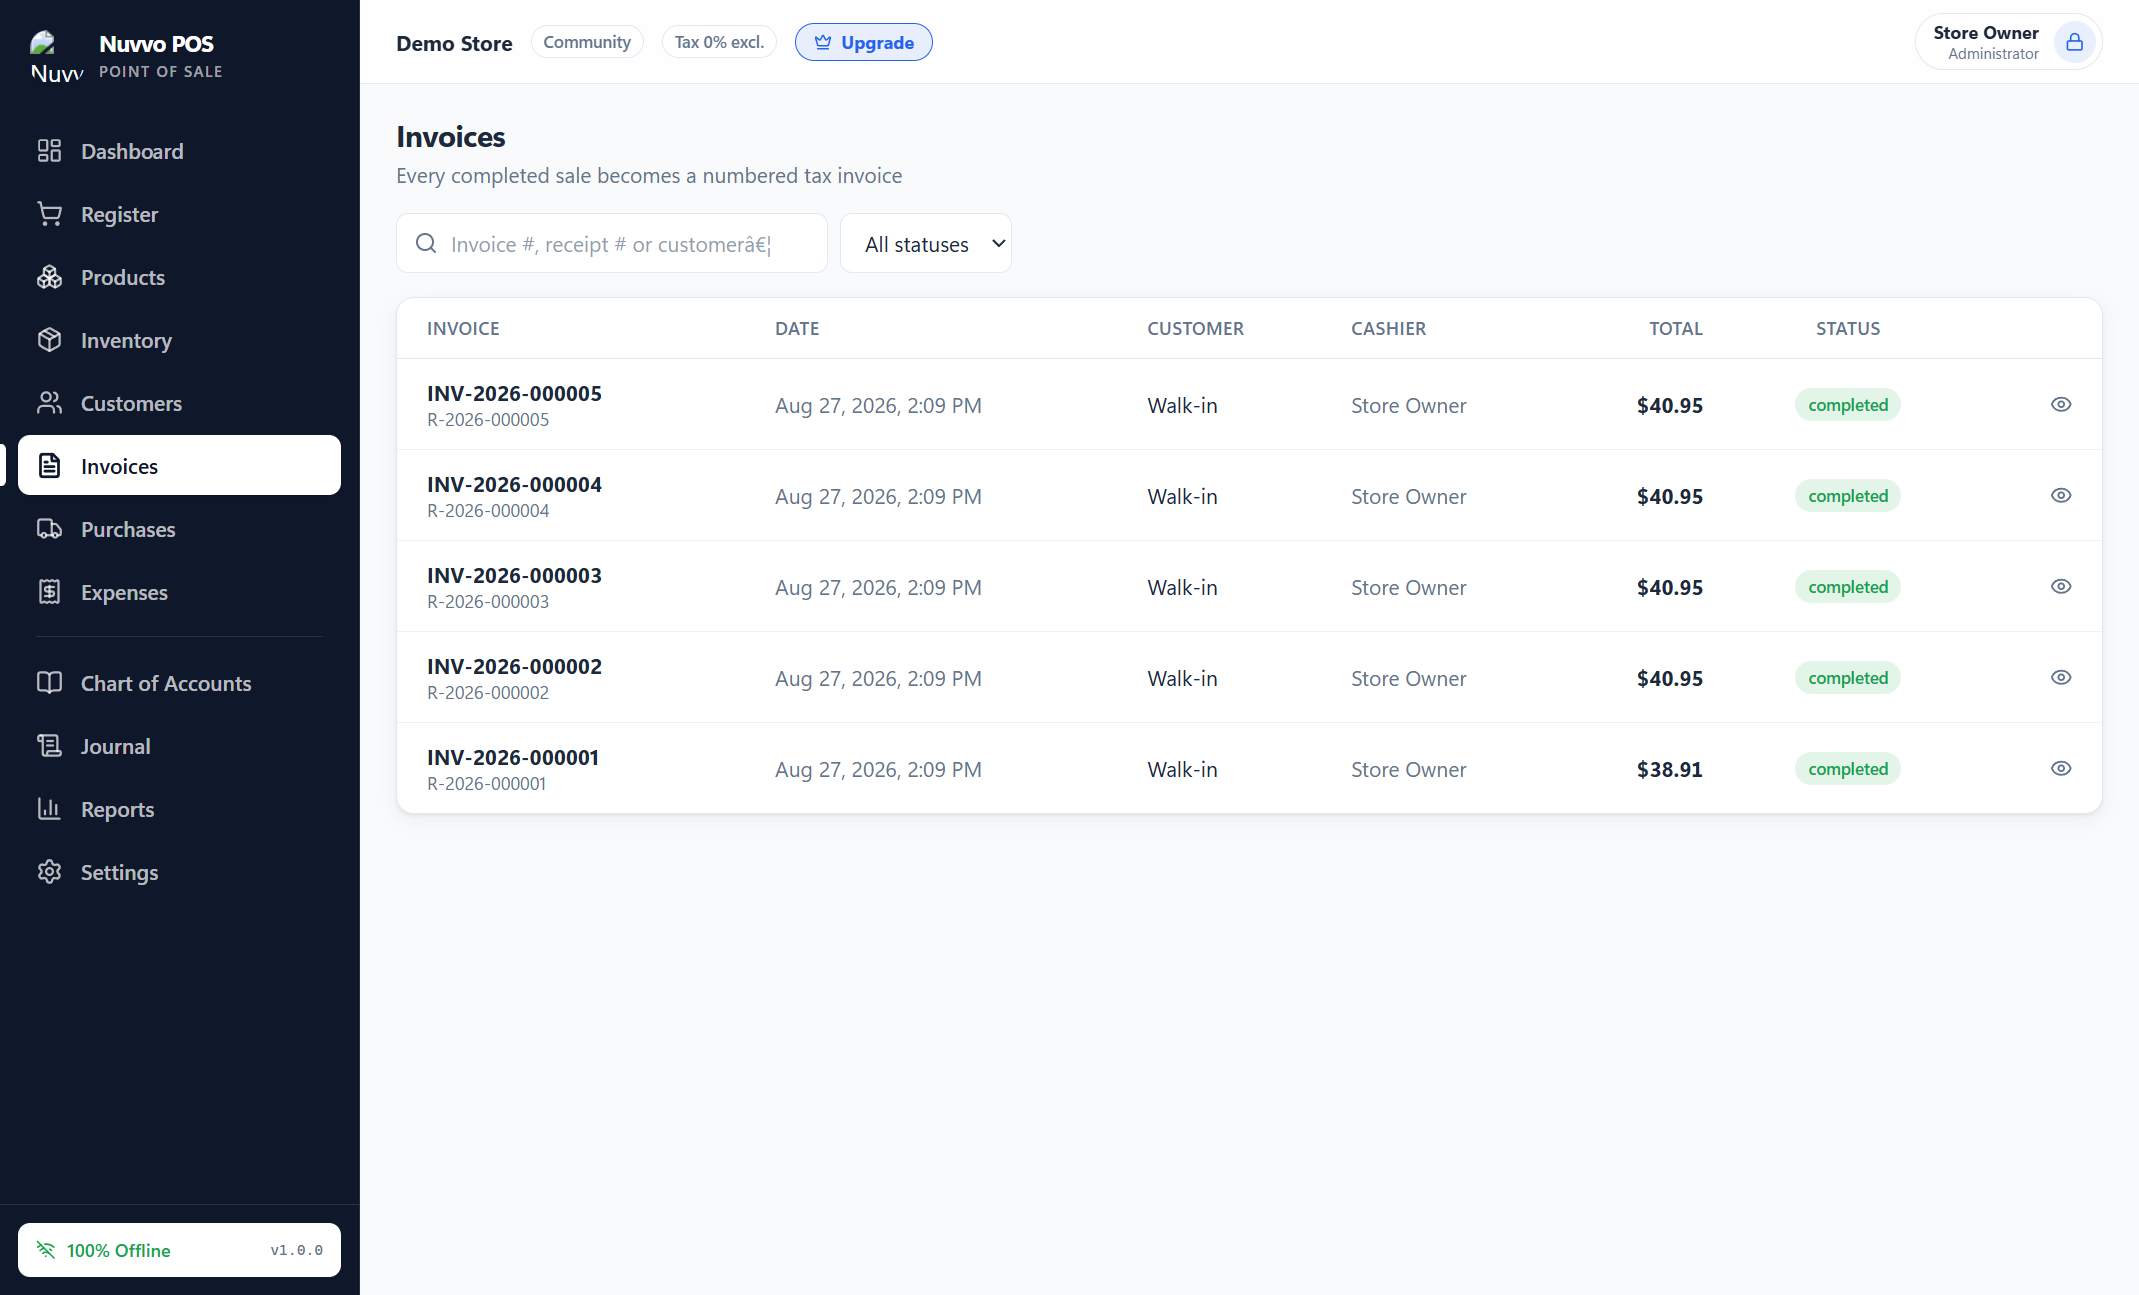Viewport: 2139px width, 1295px height.
Task: Click the crown icon on Upgrade
Action: pos(823,42)
